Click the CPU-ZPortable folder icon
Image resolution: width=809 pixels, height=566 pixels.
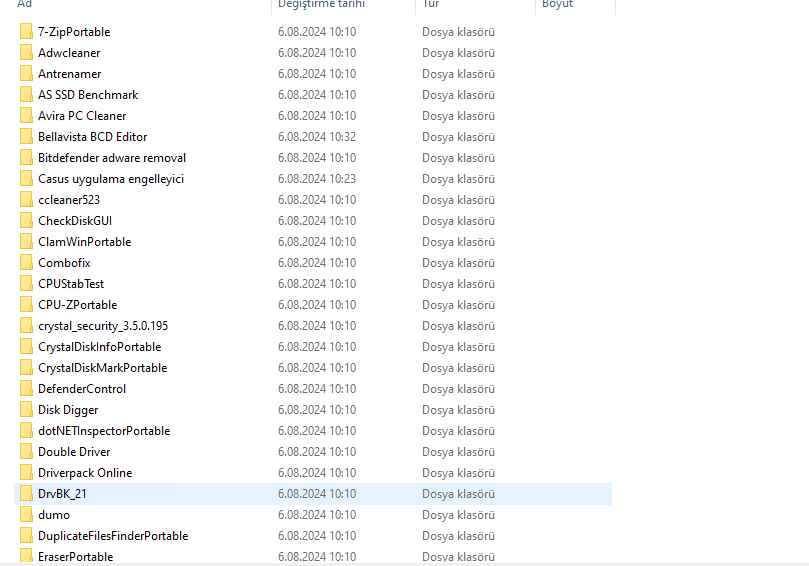click(26, 305)
